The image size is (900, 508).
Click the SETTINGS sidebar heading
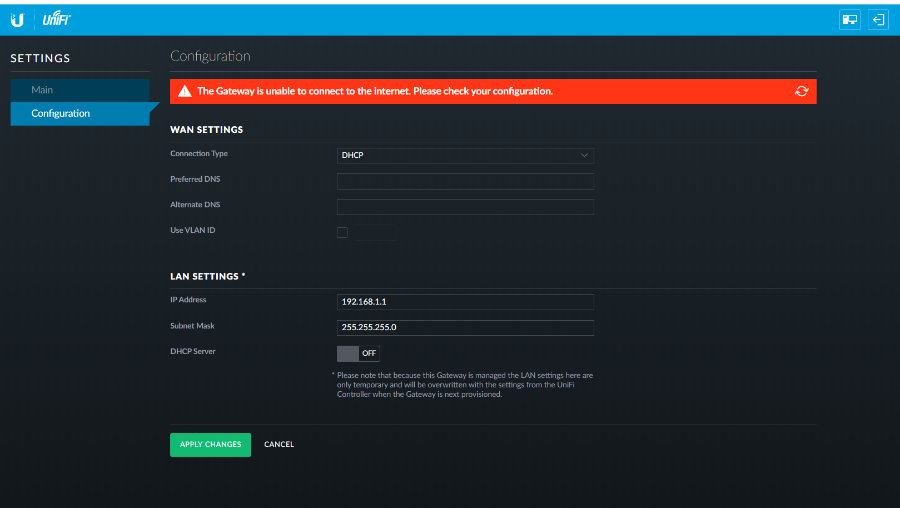click(x=40, y=58)
